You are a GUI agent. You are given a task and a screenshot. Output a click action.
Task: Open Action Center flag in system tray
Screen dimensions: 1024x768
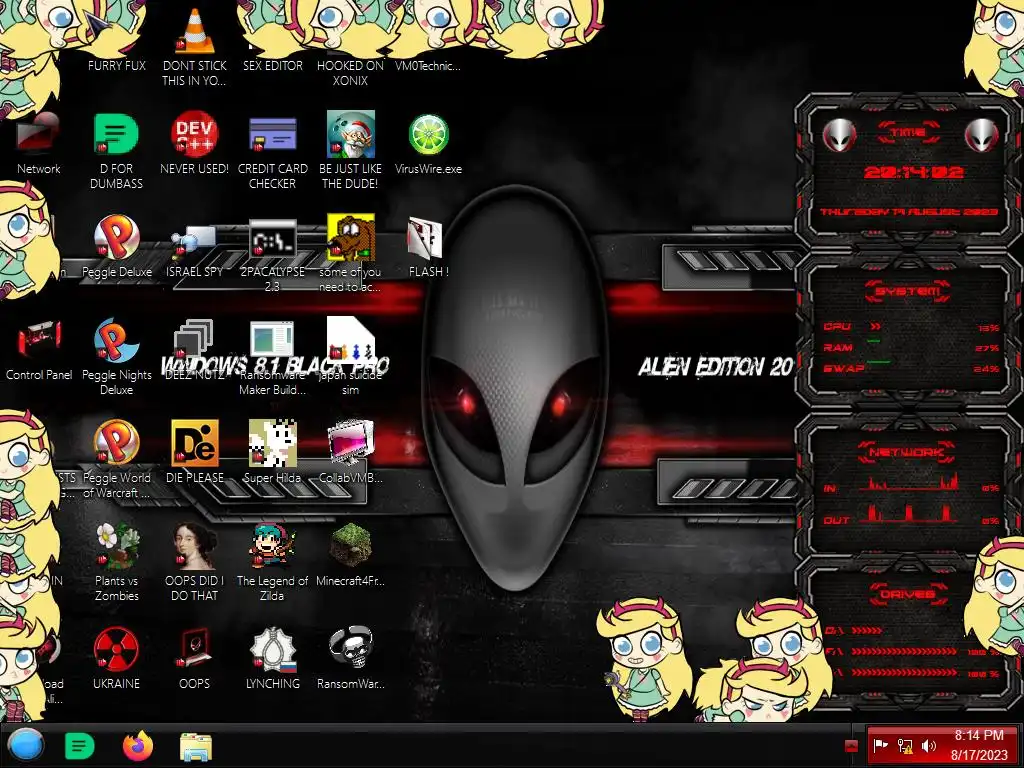(880, 746)
